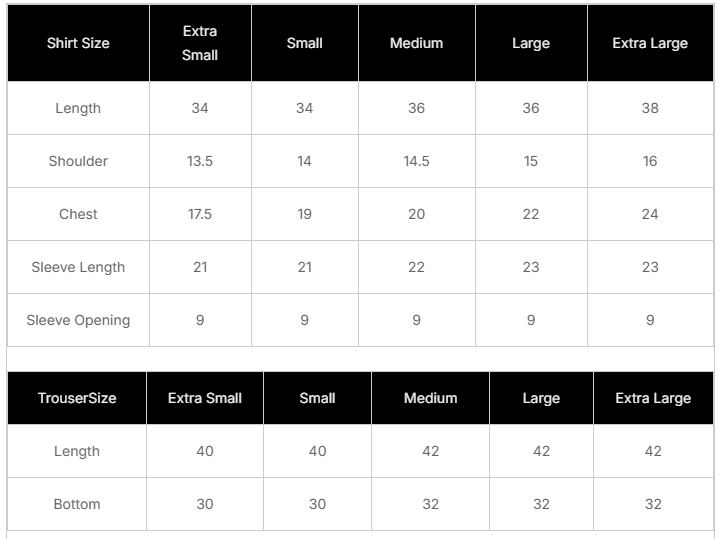This screenshot has height=539, width=722.
Task: Select the Length row label in trouser table
Action: coord(77,451)
